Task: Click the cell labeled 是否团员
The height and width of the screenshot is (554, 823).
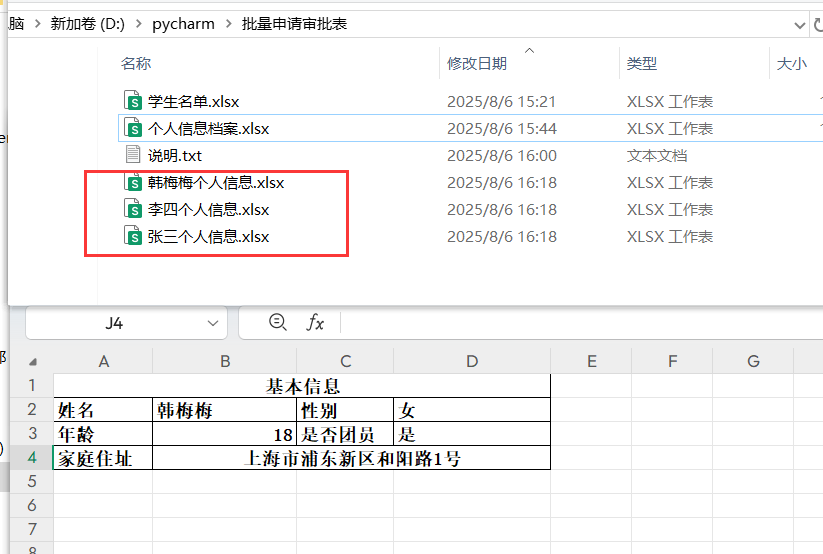Action: (x=345, y=434)
